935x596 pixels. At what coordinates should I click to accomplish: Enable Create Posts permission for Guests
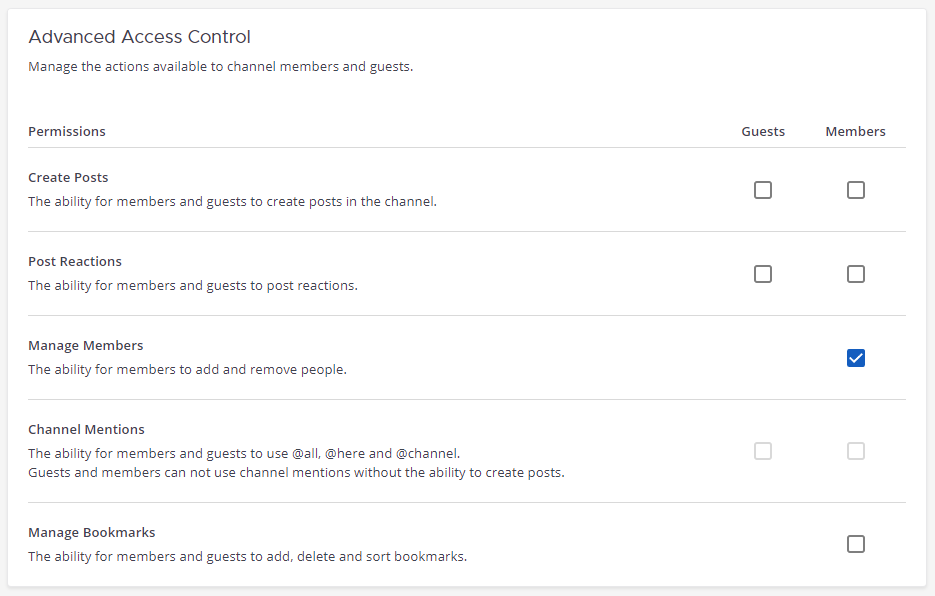coord(763,189)
